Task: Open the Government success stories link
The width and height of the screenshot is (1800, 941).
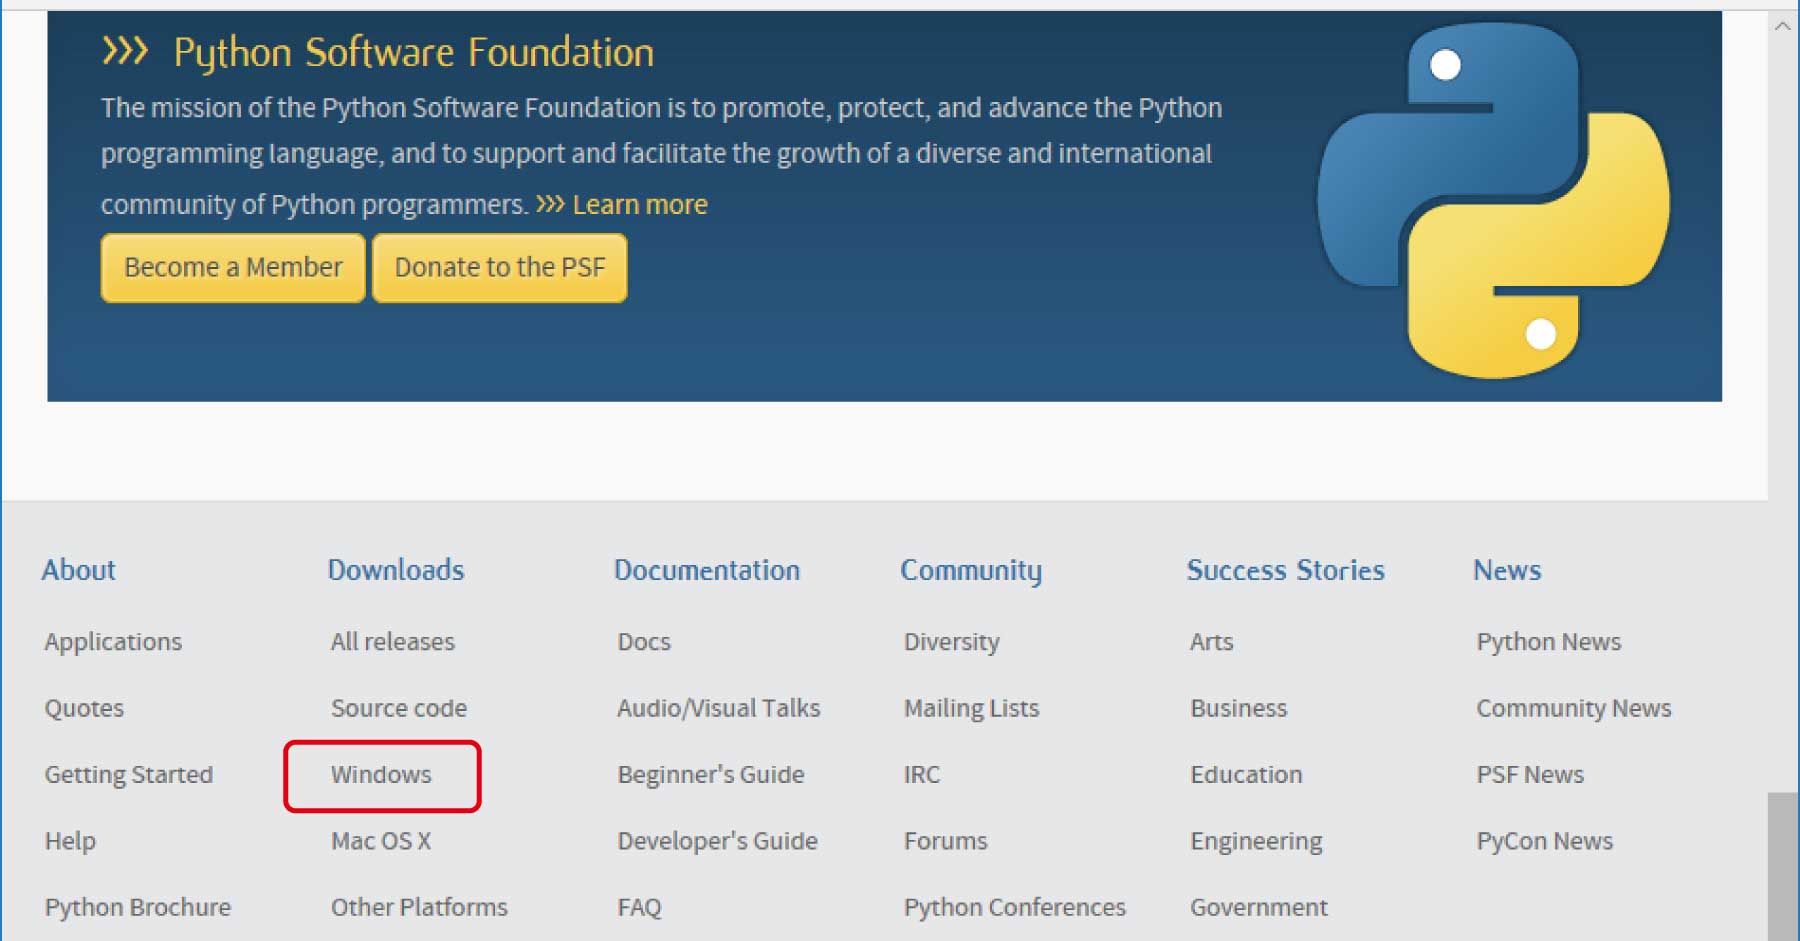Action: [x=1259, y=907]
